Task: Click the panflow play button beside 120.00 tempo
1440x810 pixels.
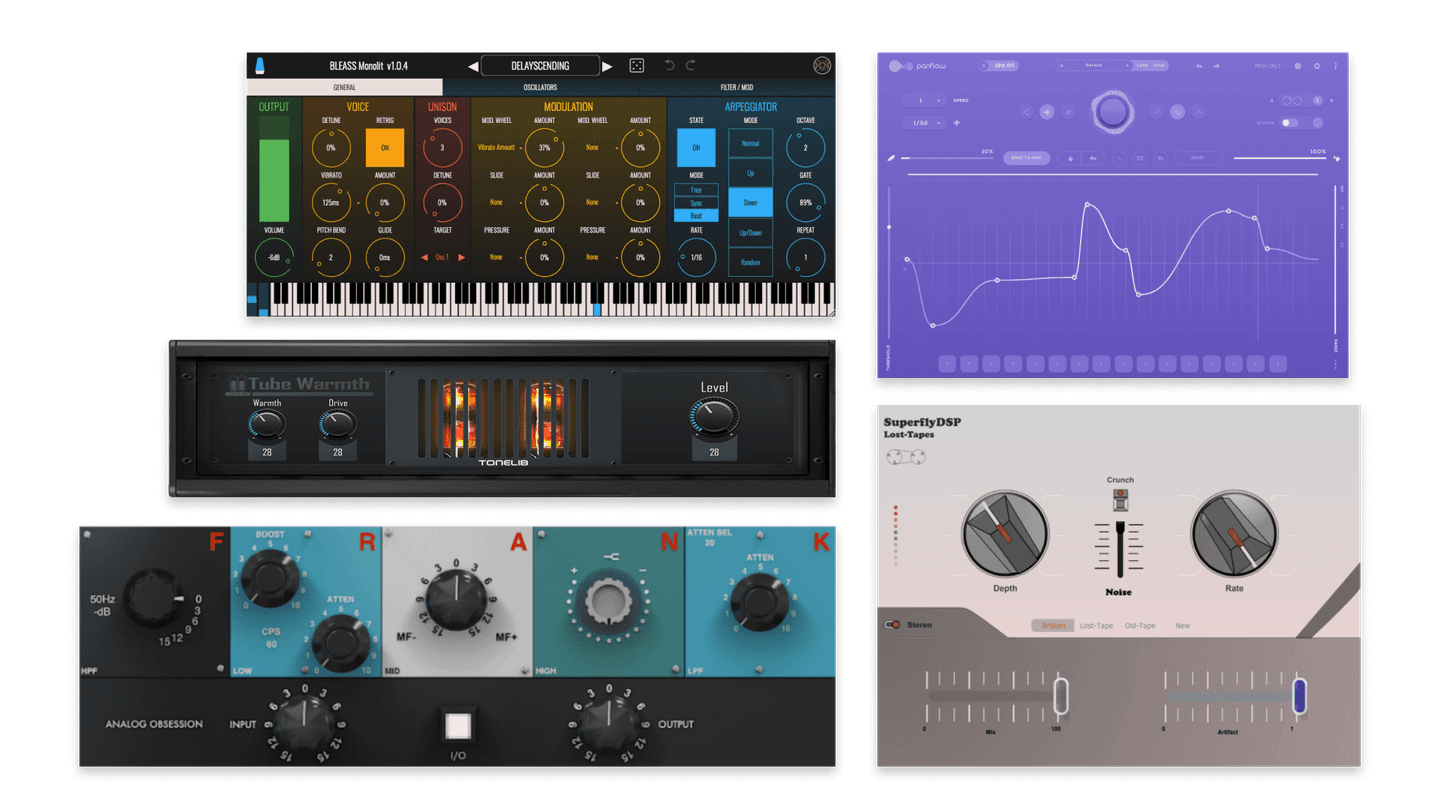Action: click(x=984, y=66)
